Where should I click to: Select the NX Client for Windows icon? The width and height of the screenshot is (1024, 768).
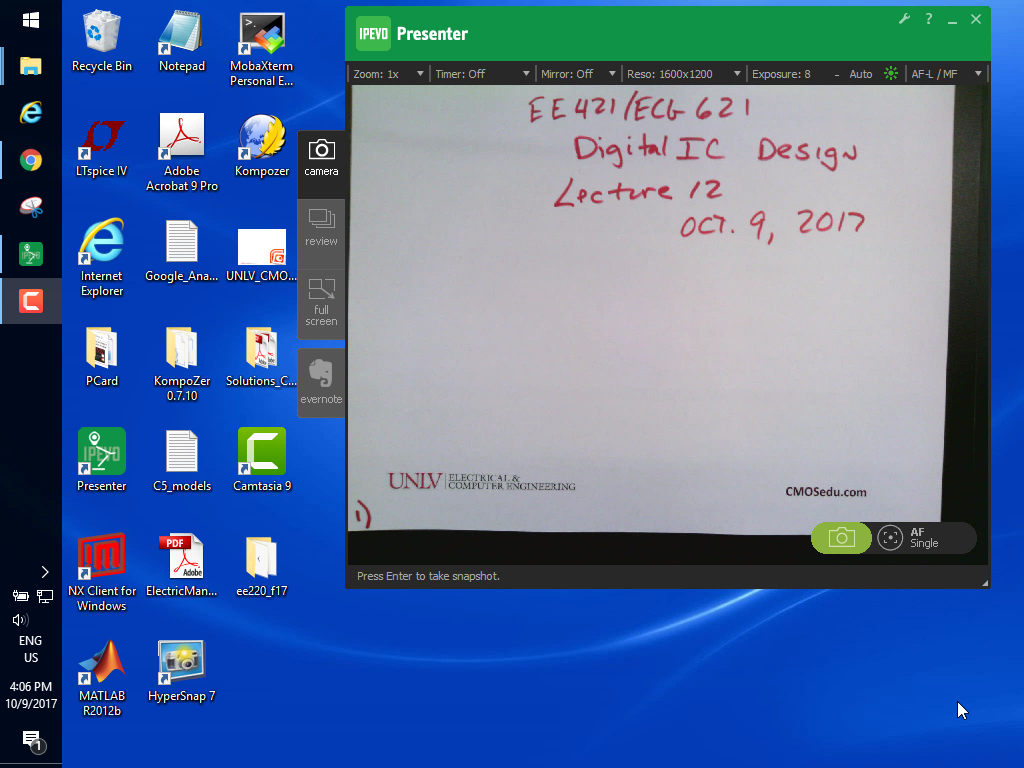[x=101, y=573]
